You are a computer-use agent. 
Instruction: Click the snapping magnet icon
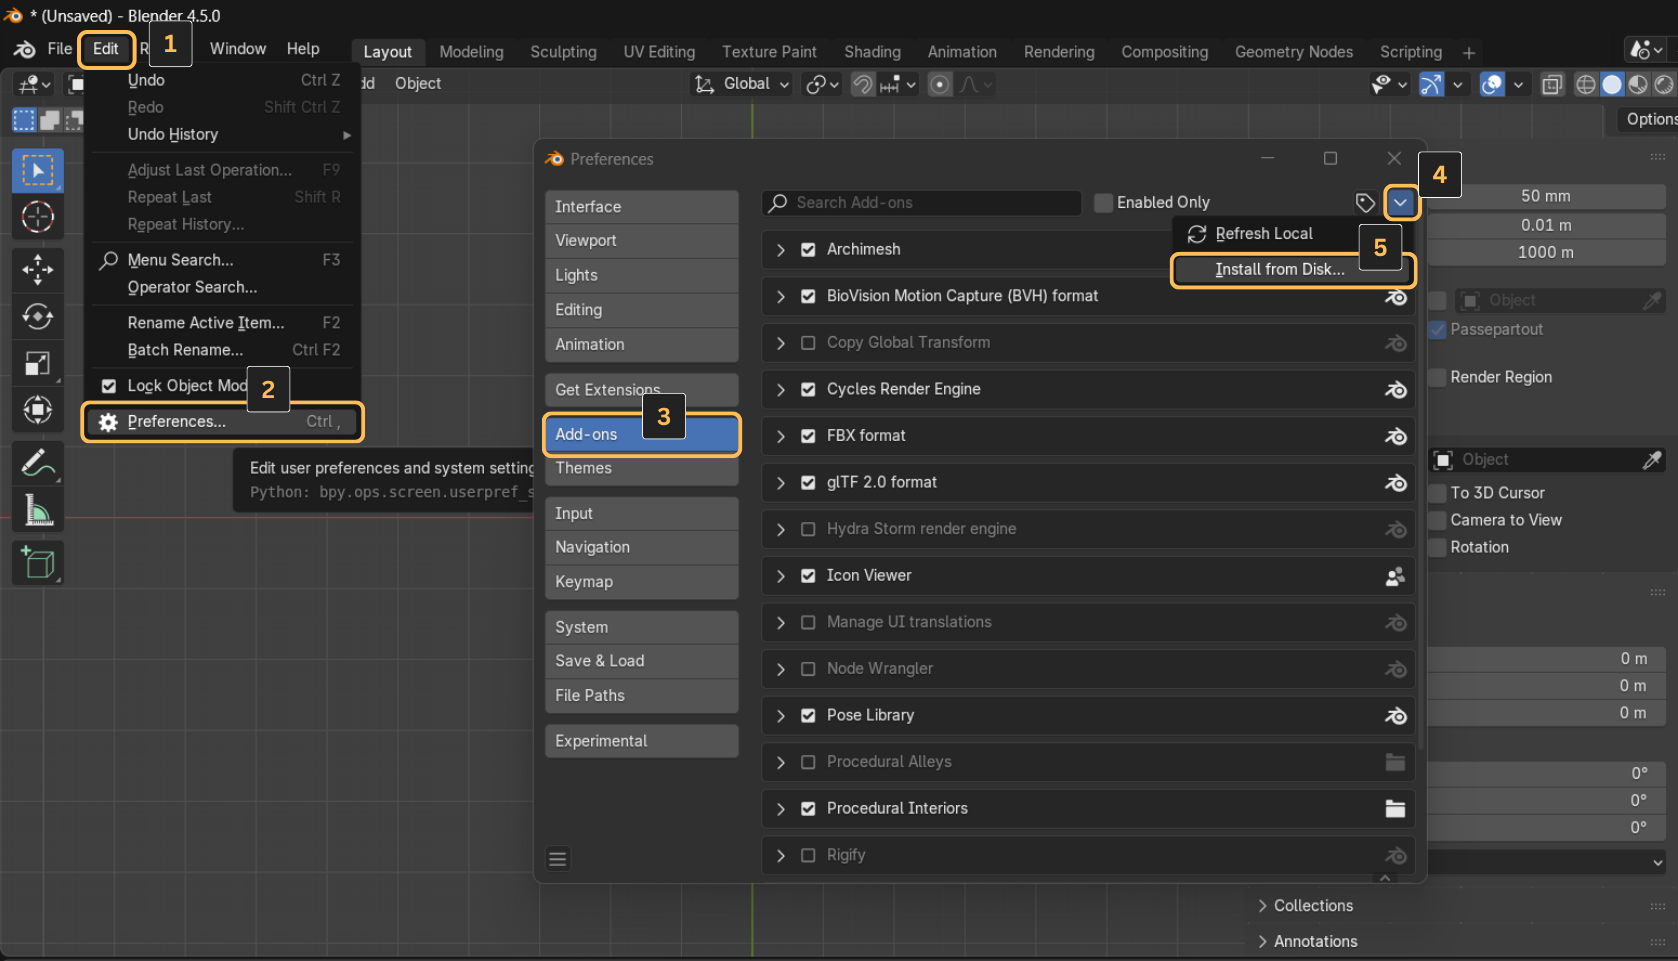coord(862,84)
